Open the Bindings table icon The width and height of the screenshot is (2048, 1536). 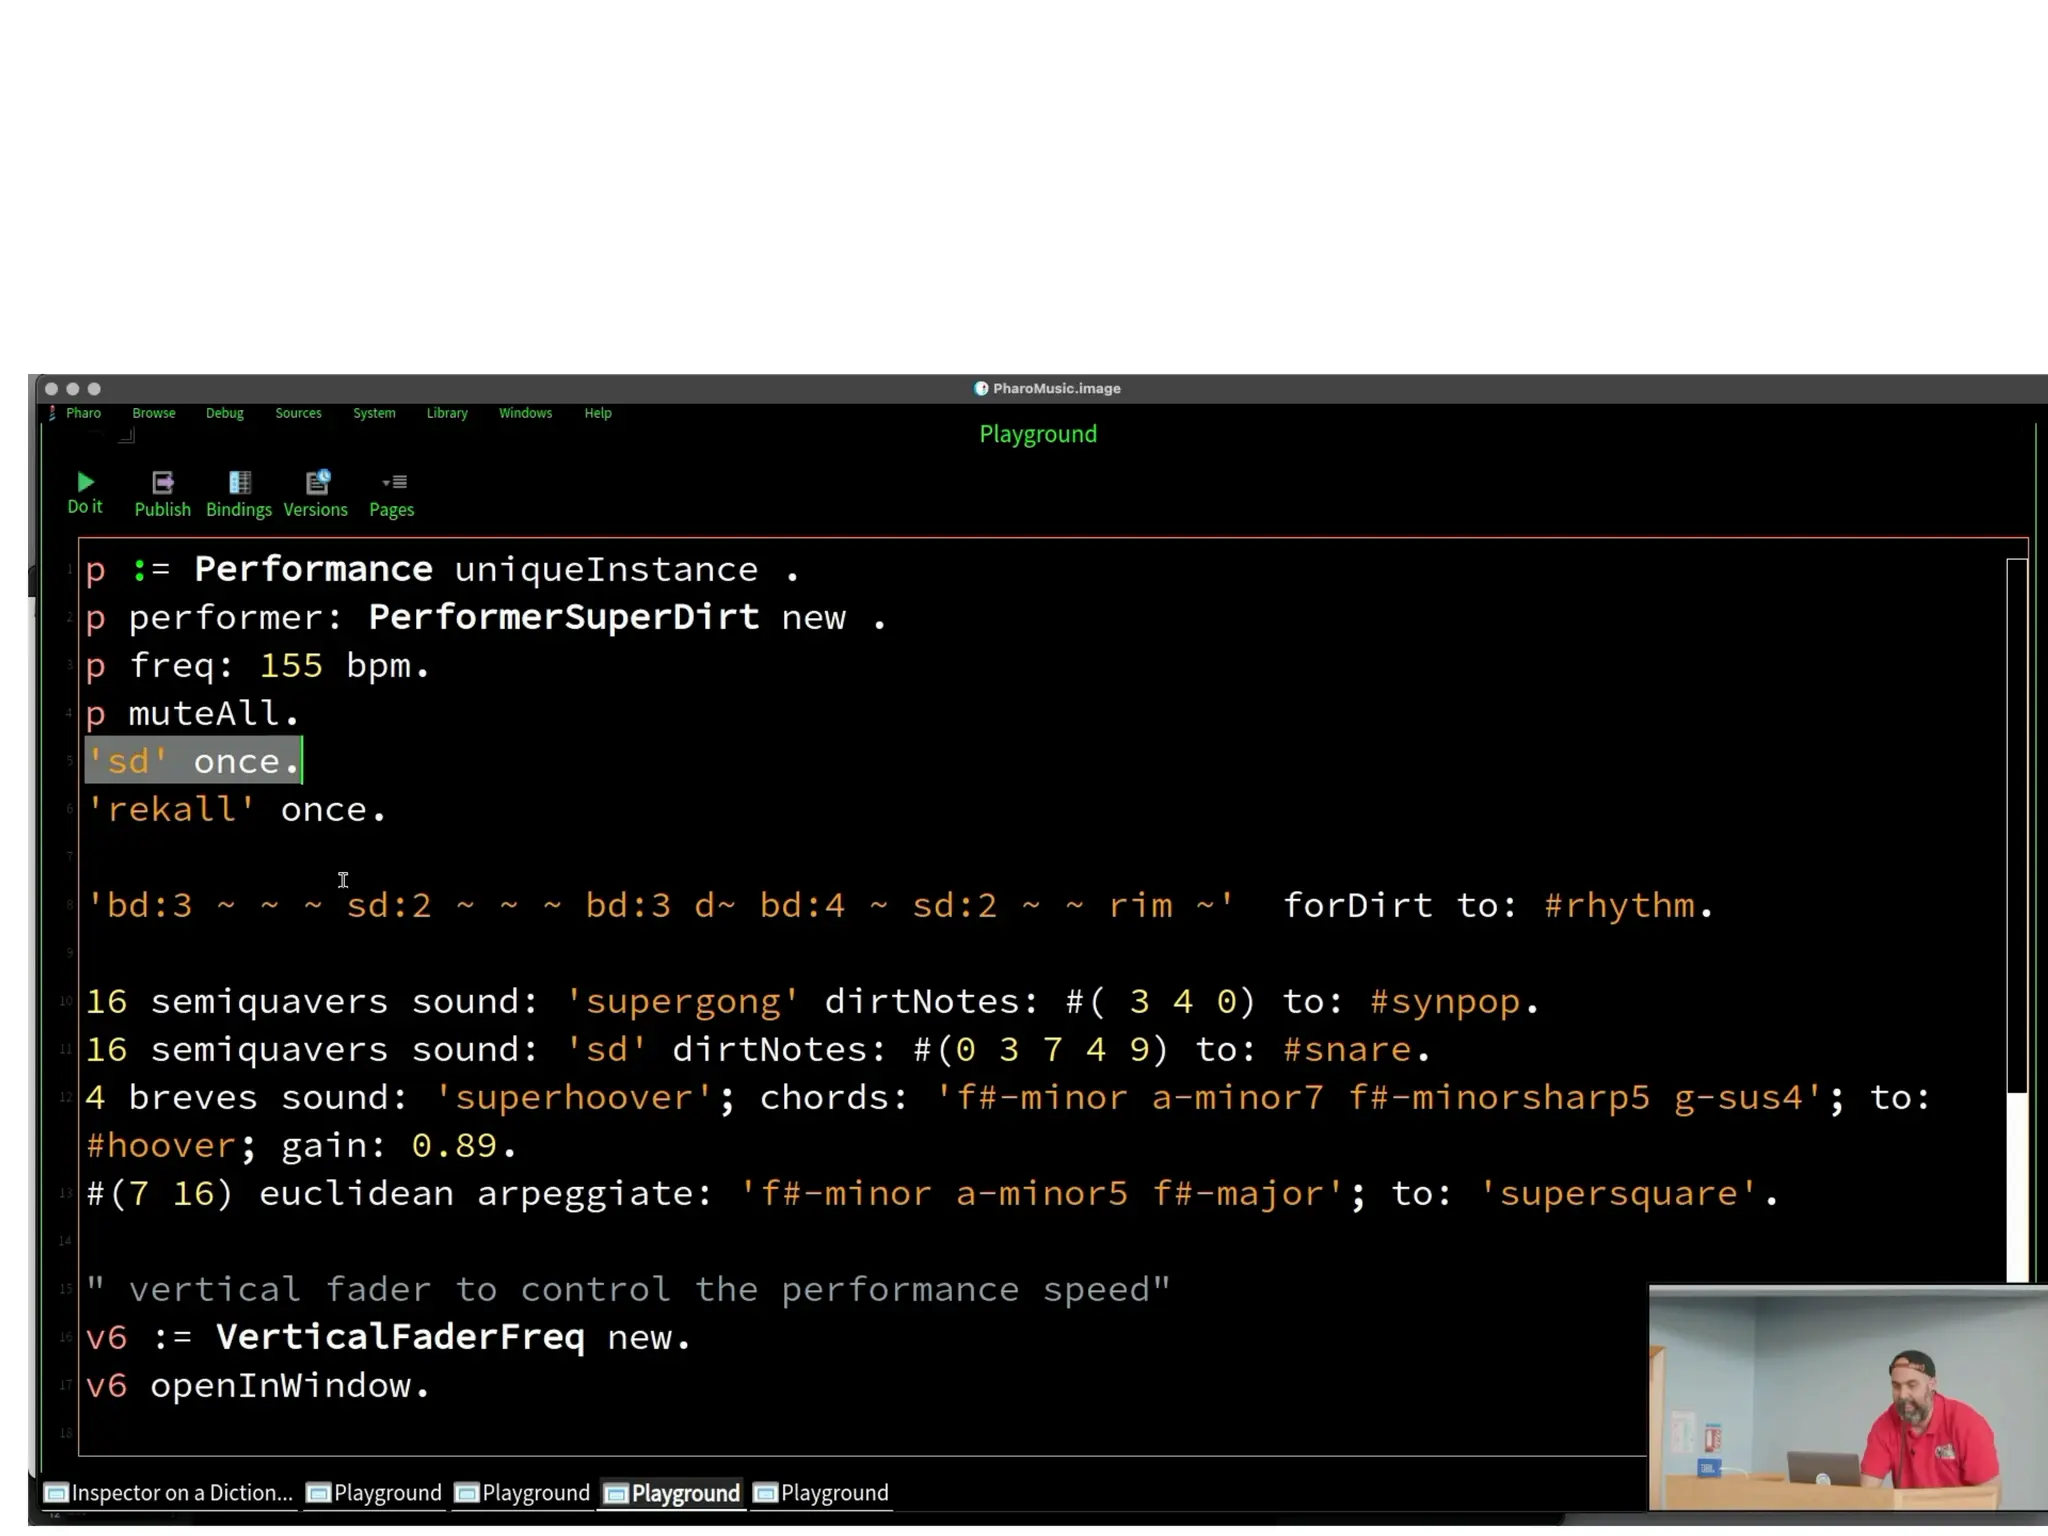[239, 484]
